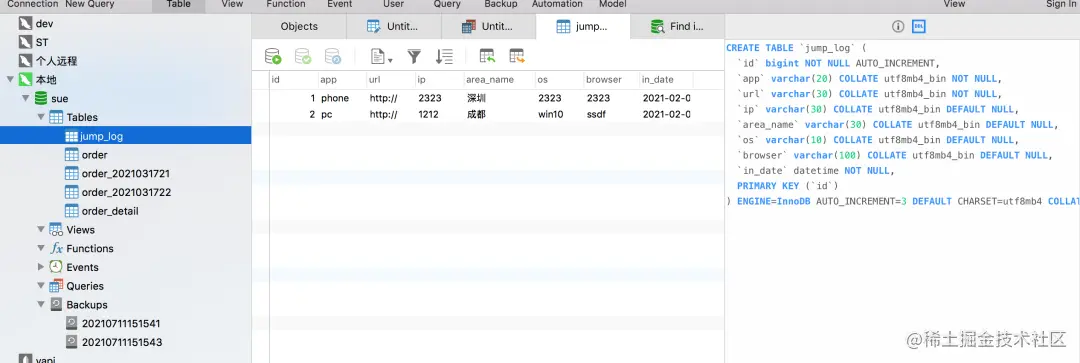Select the order_detail table
The height and width of the screenshot is (363, 1080).
pos(110,211)
